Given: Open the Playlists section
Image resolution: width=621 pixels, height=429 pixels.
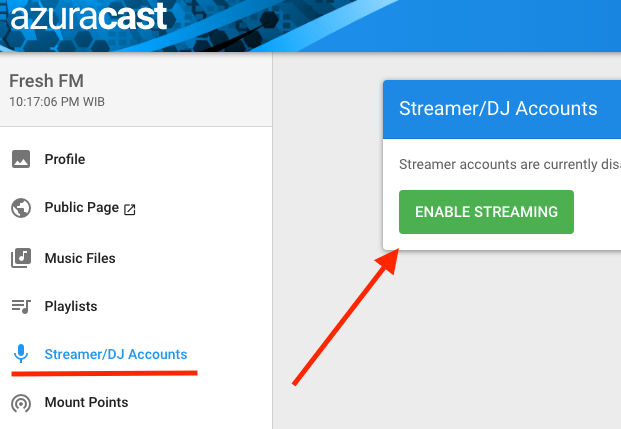Looking at the screenshot, I should 71,306.
